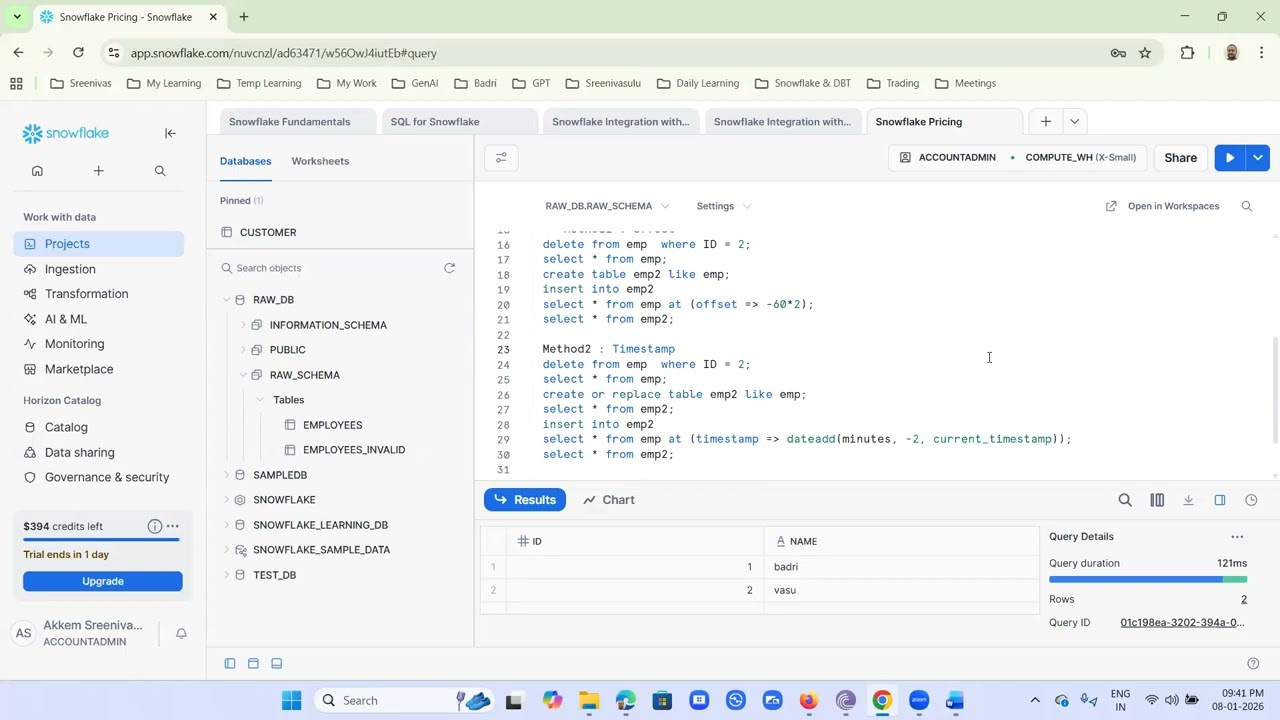The width and height of the screenshot is (1280, 720).
Task: Open worksheet tabs overflow dropdown
Action: 1074,122
